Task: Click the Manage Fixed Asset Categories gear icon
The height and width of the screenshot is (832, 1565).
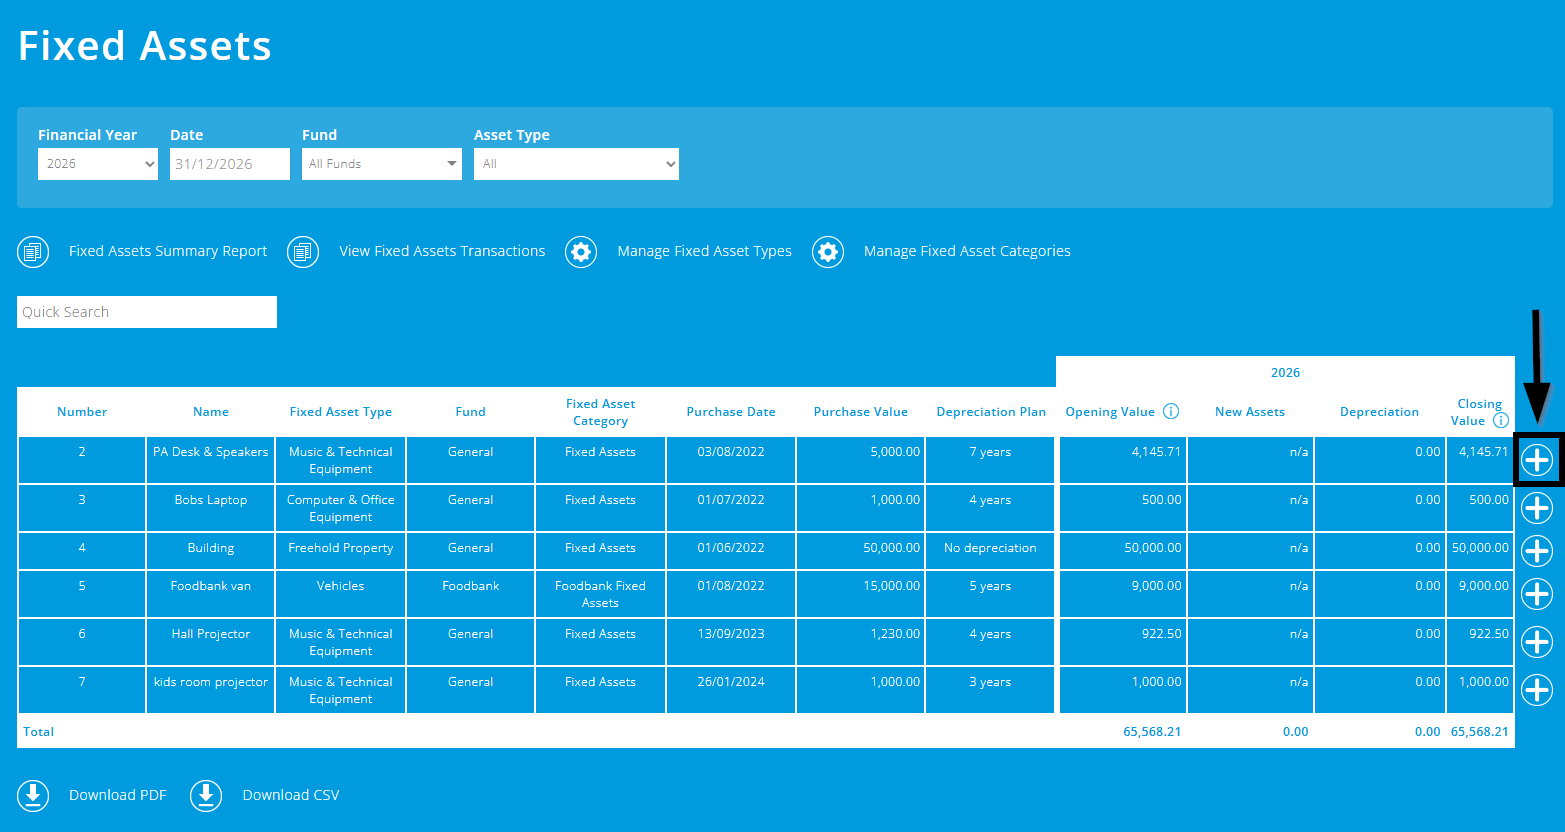Action: pyautogui.click(x=828, y=251)
